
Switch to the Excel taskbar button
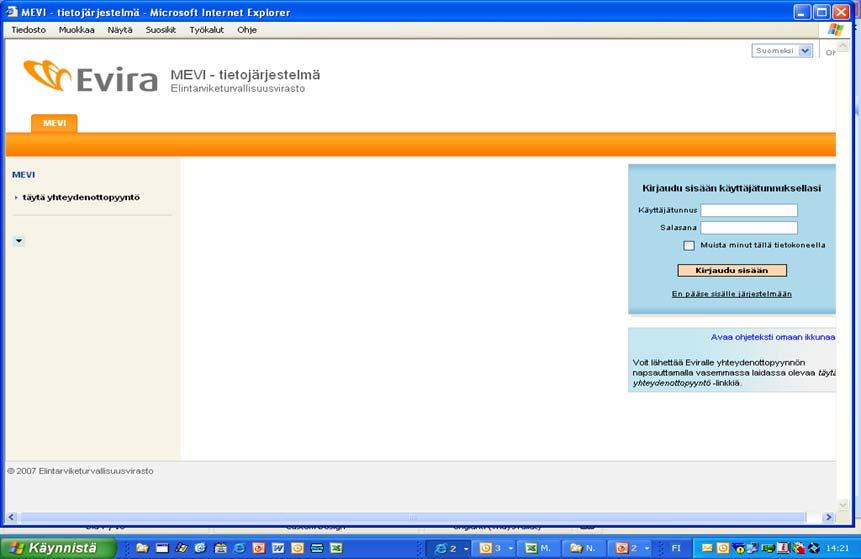tap(538, 548)
